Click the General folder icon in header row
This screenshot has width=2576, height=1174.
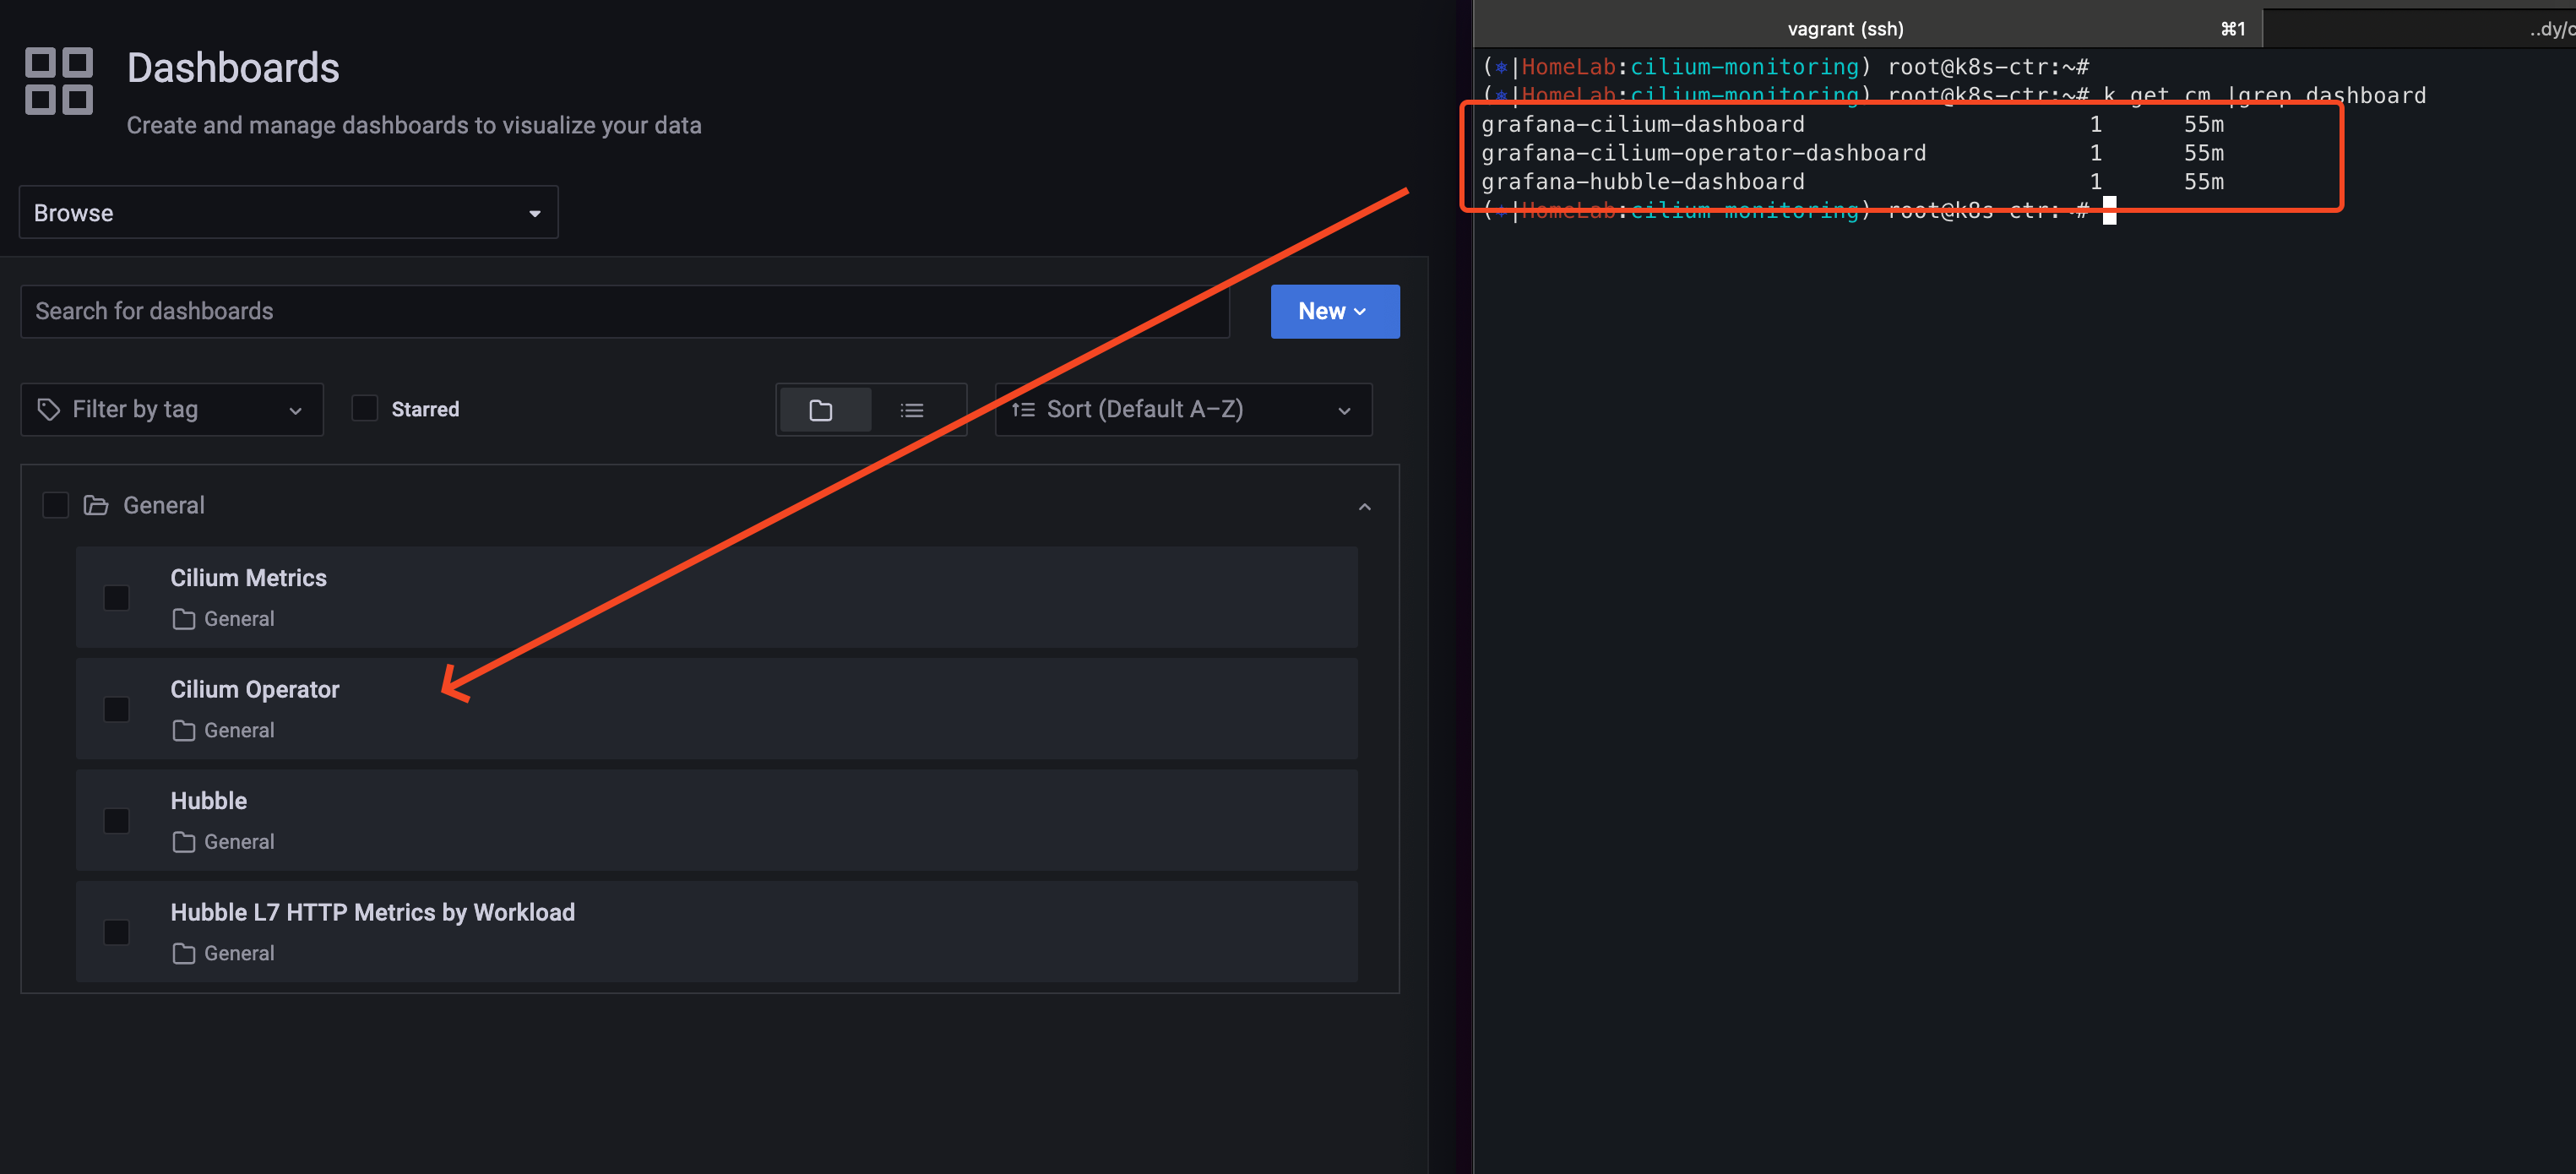pyautogui.click(x=96, y=506)
